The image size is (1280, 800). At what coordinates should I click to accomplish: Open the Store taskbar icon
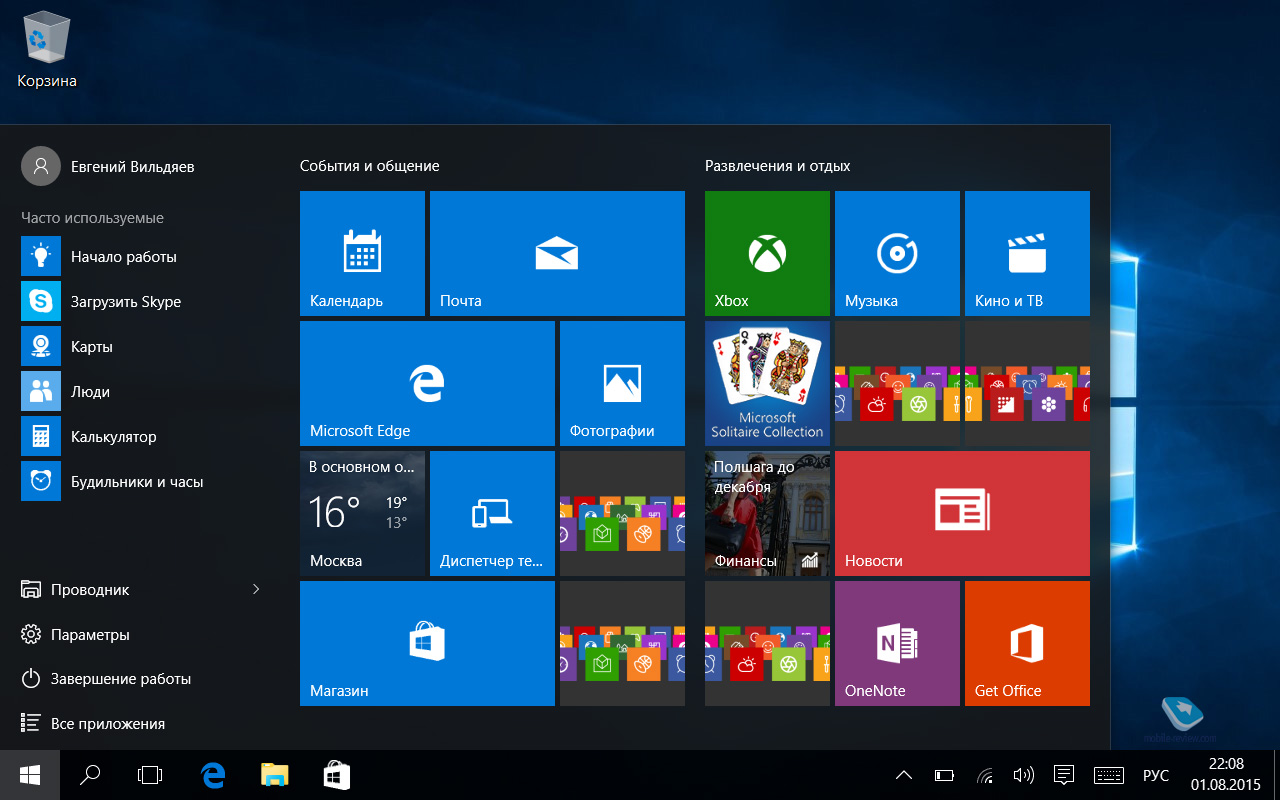point(336,775)
